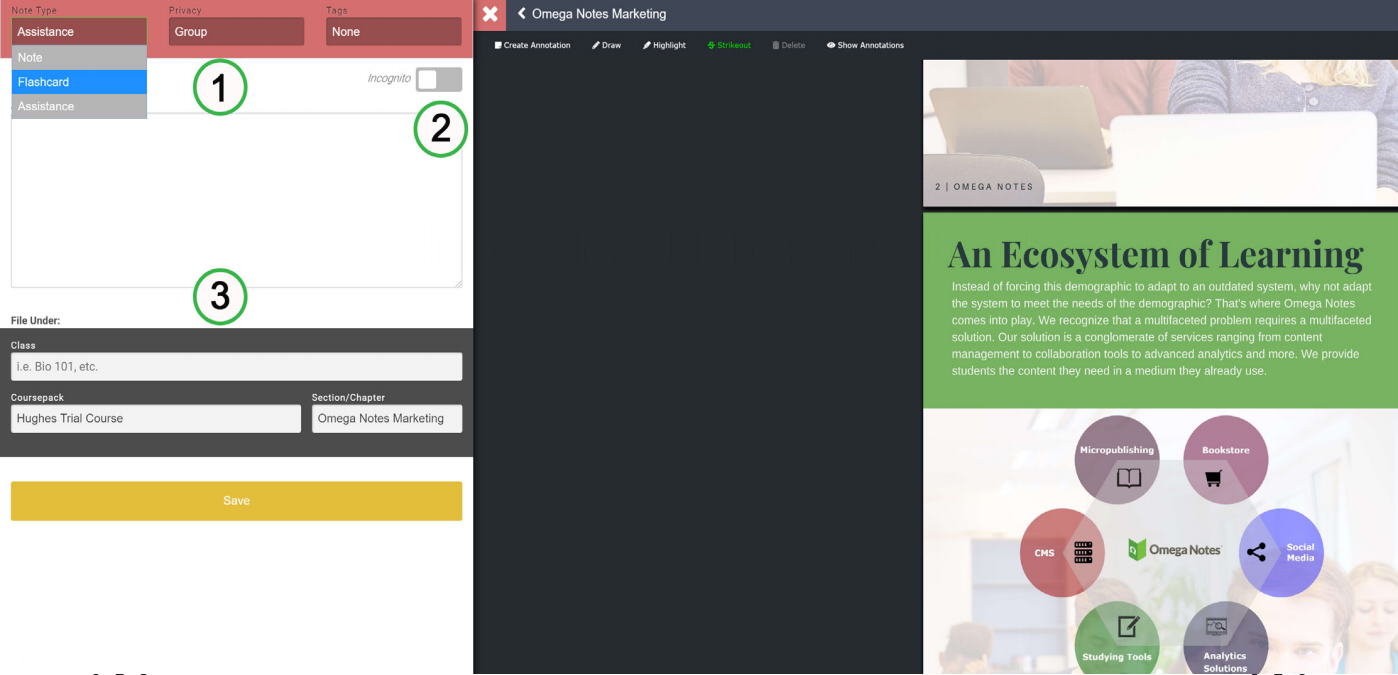Screen dimensions: 1398x675
Task: Go back using the arrow beside Omega Notes Marketing
Action: tap(521, 14)
